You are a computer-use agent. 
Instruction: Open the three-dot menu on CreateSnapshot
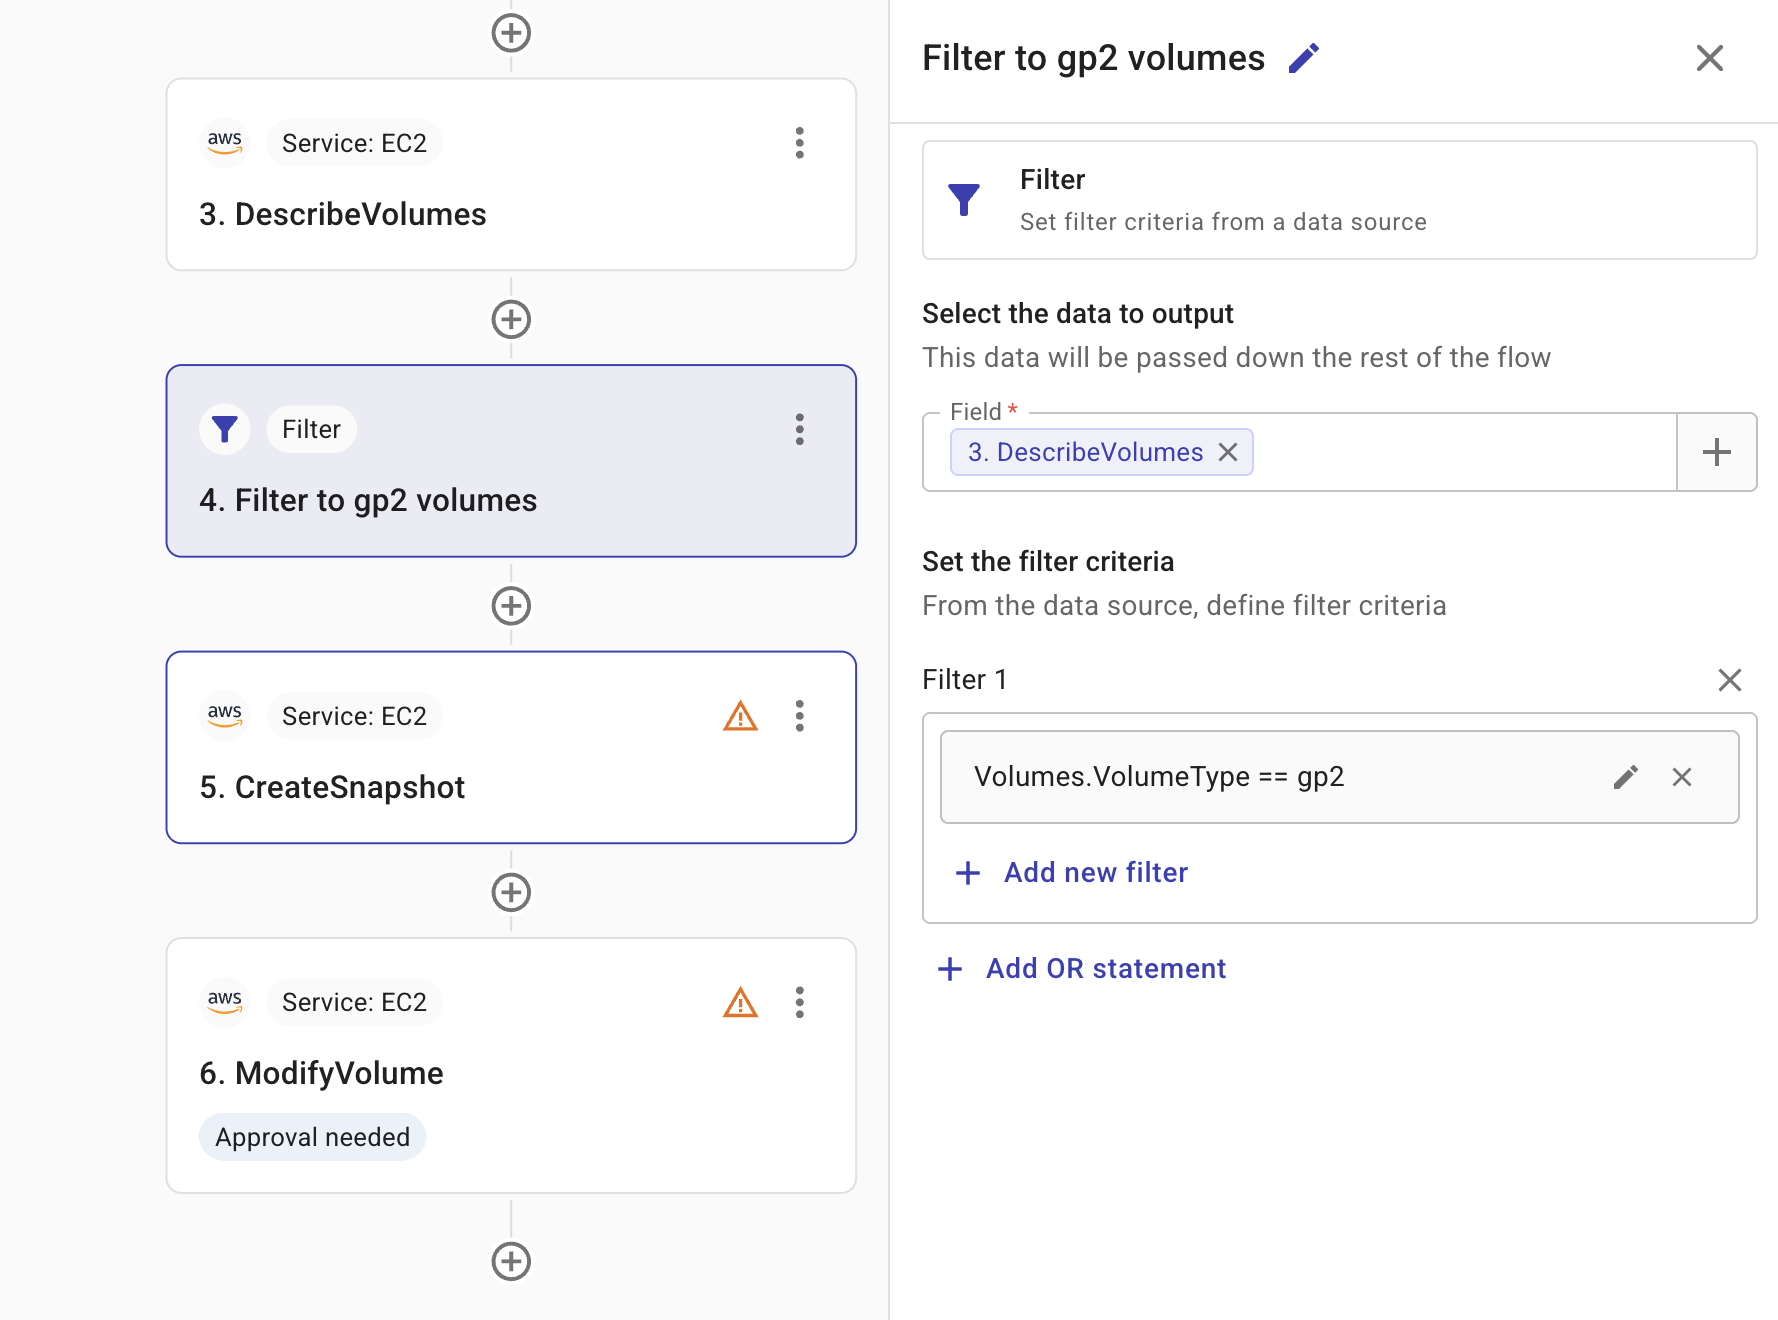pyautogui.click(x=799, y=716)
